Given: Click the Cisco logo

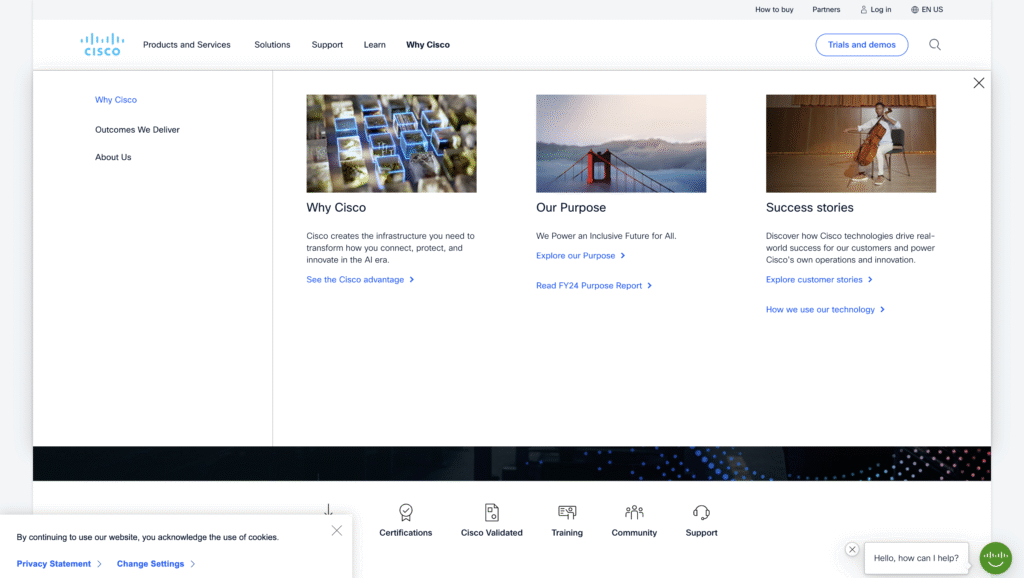Looking at the screenshot, I should coord(100,45).
